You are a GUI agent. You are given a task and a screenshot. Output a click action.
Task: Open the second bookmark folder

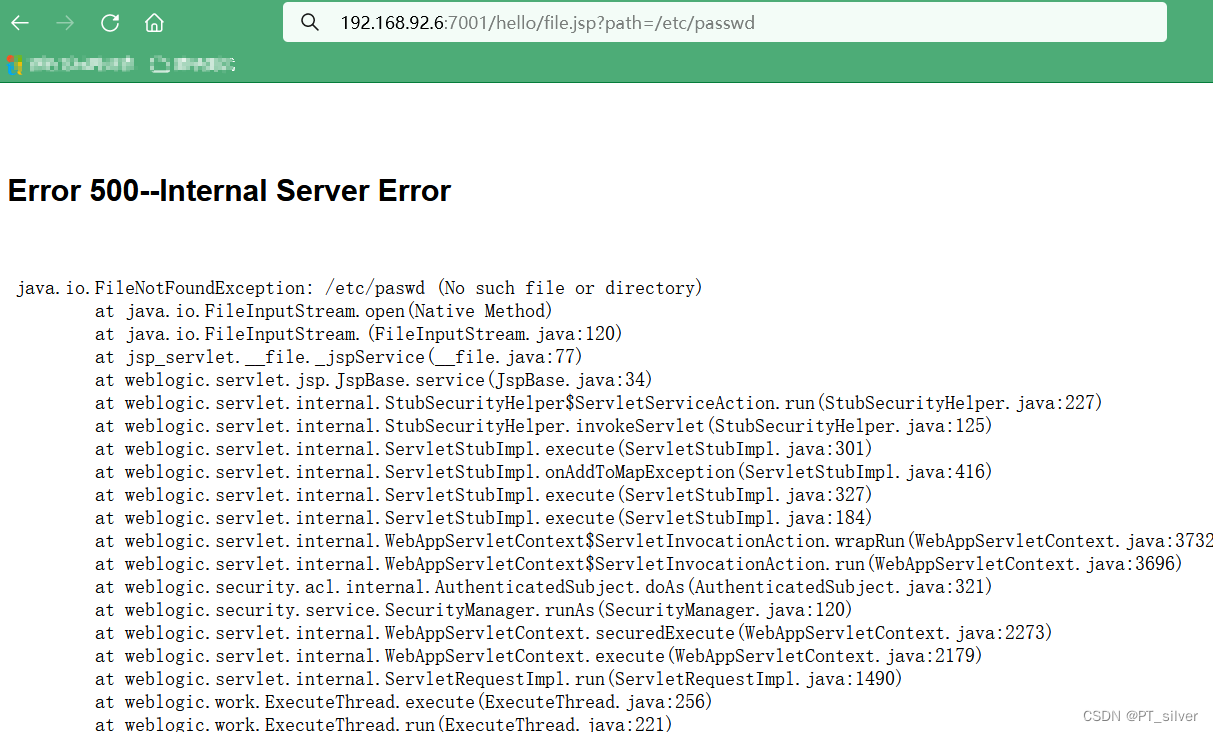(x=193, y=65)
